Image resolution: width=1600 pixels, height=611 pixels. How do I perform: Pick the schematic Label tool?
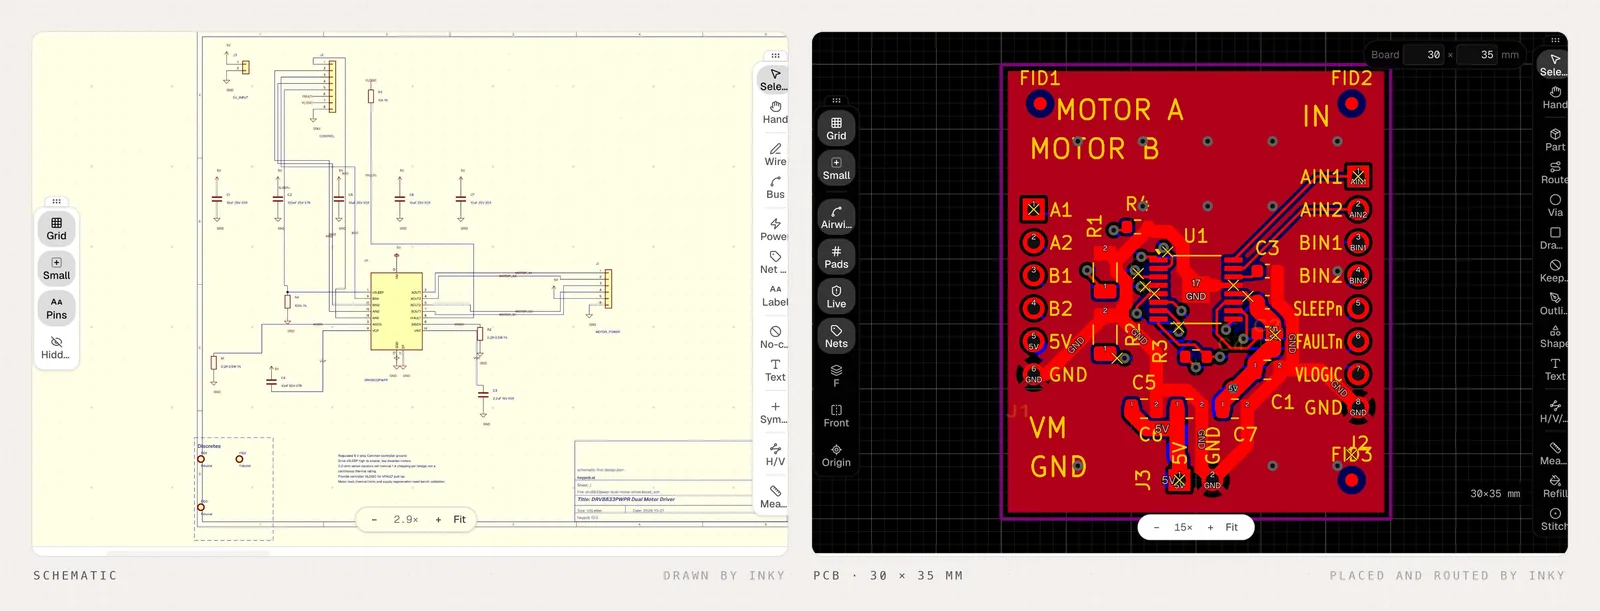774,296
